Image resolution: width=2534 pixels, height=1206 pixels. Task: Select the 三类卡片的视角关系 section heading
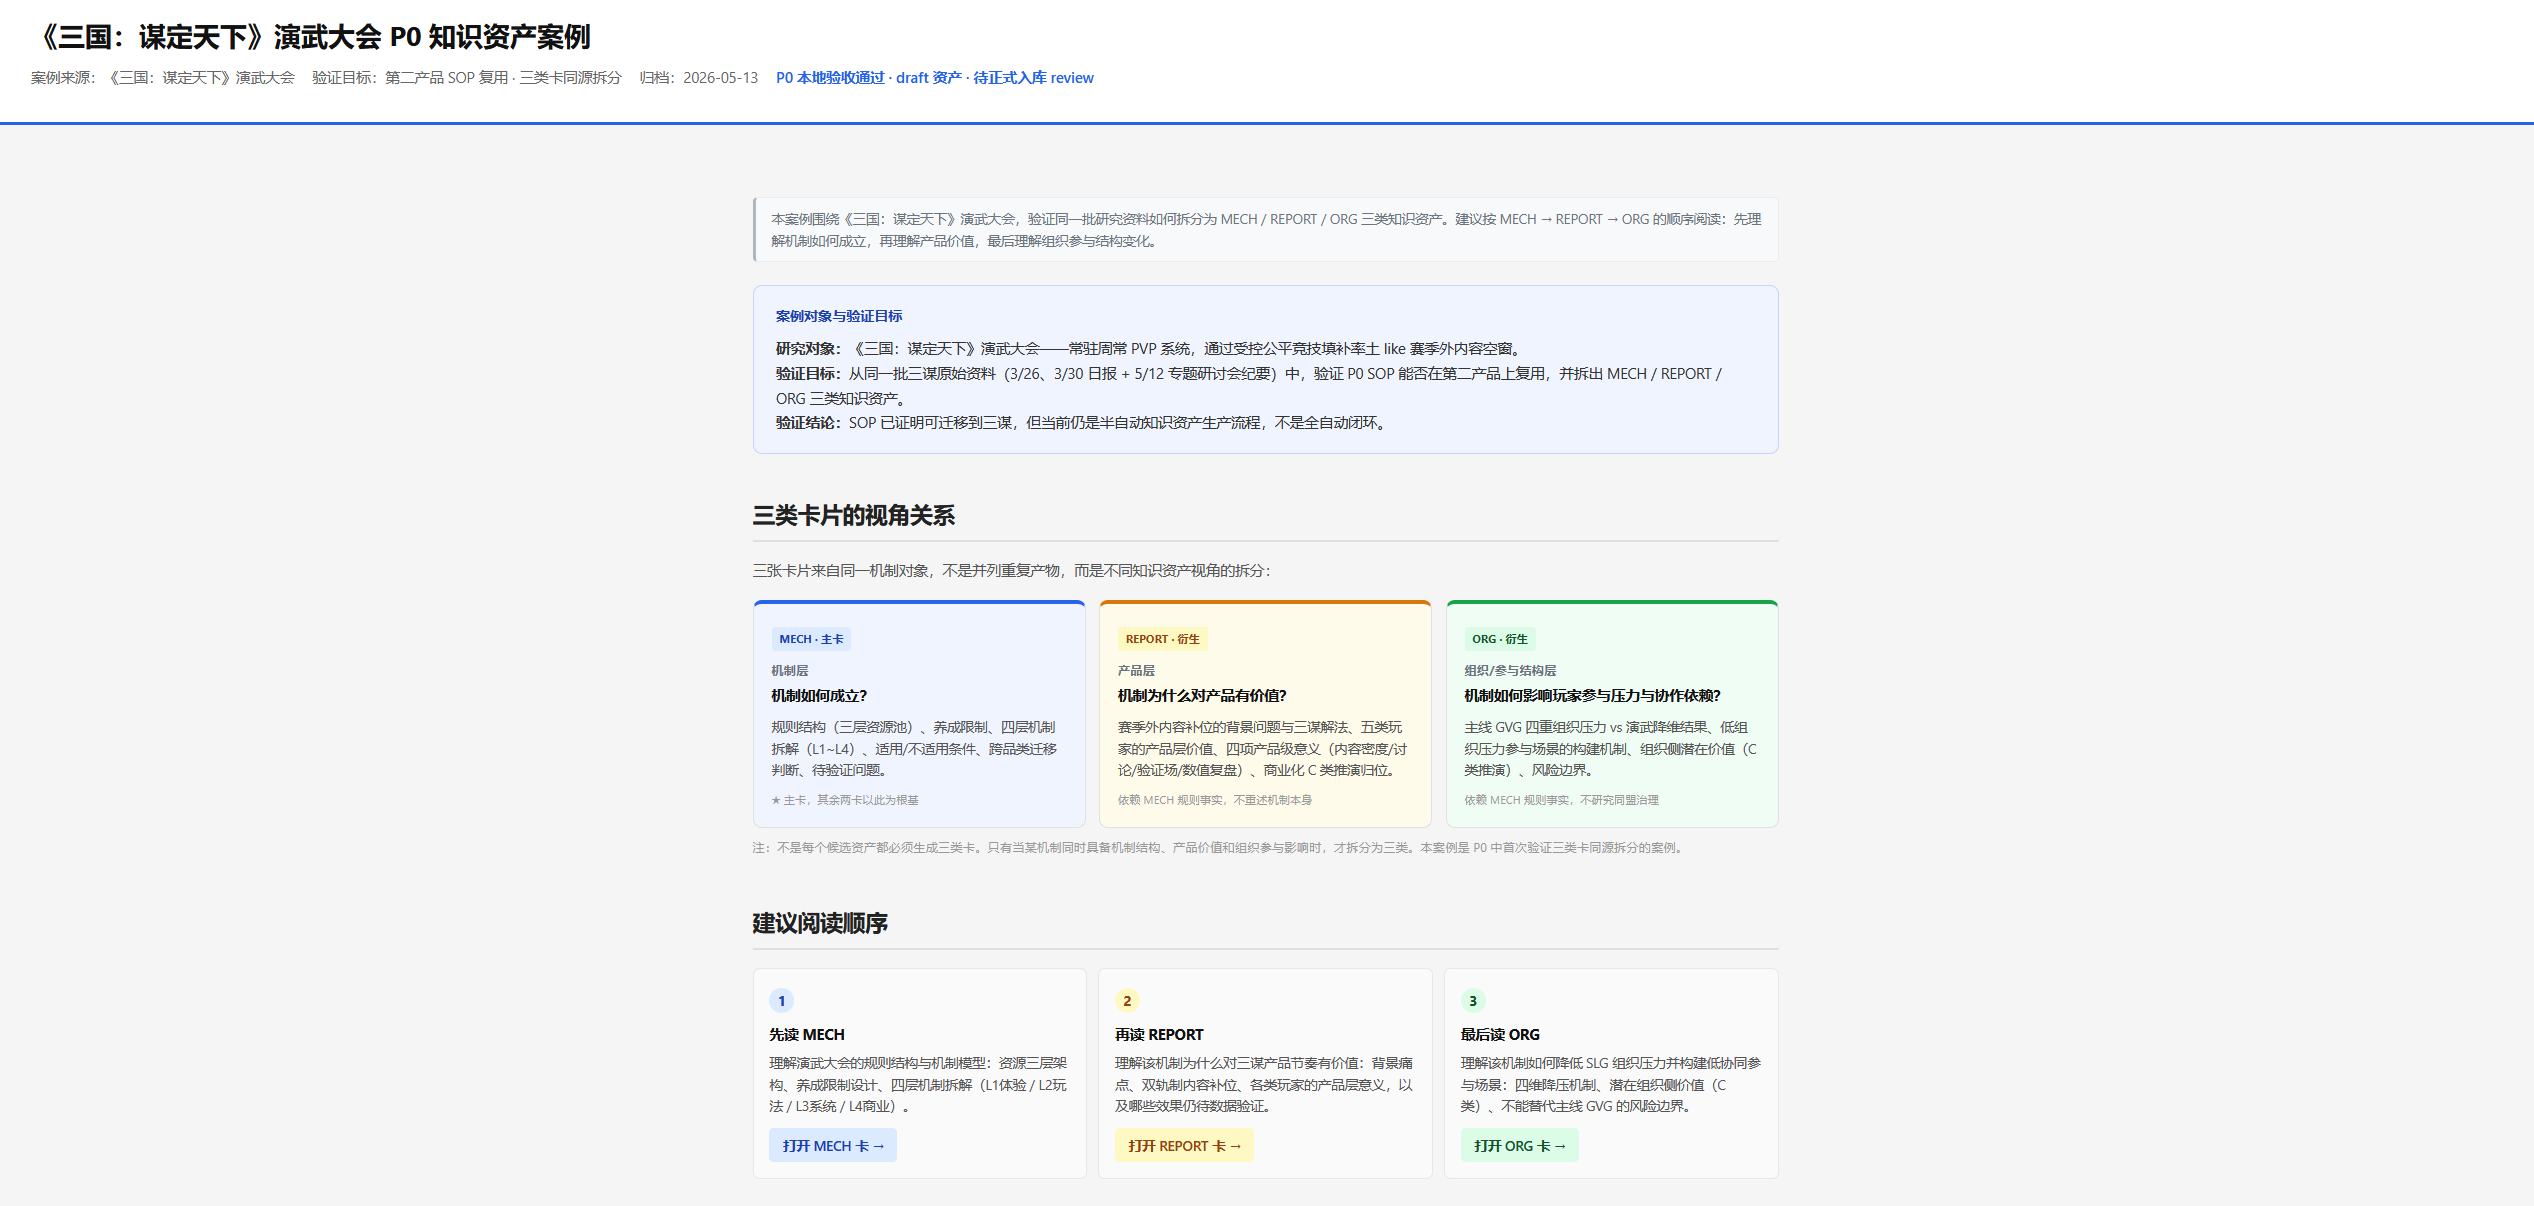(x=854, y=516)
